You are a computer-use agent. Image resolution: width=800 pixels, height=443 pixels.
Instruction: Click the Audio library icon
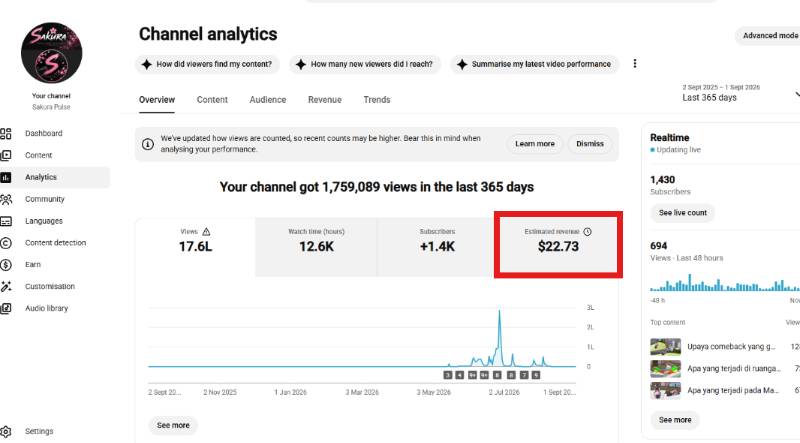(6, 309)
